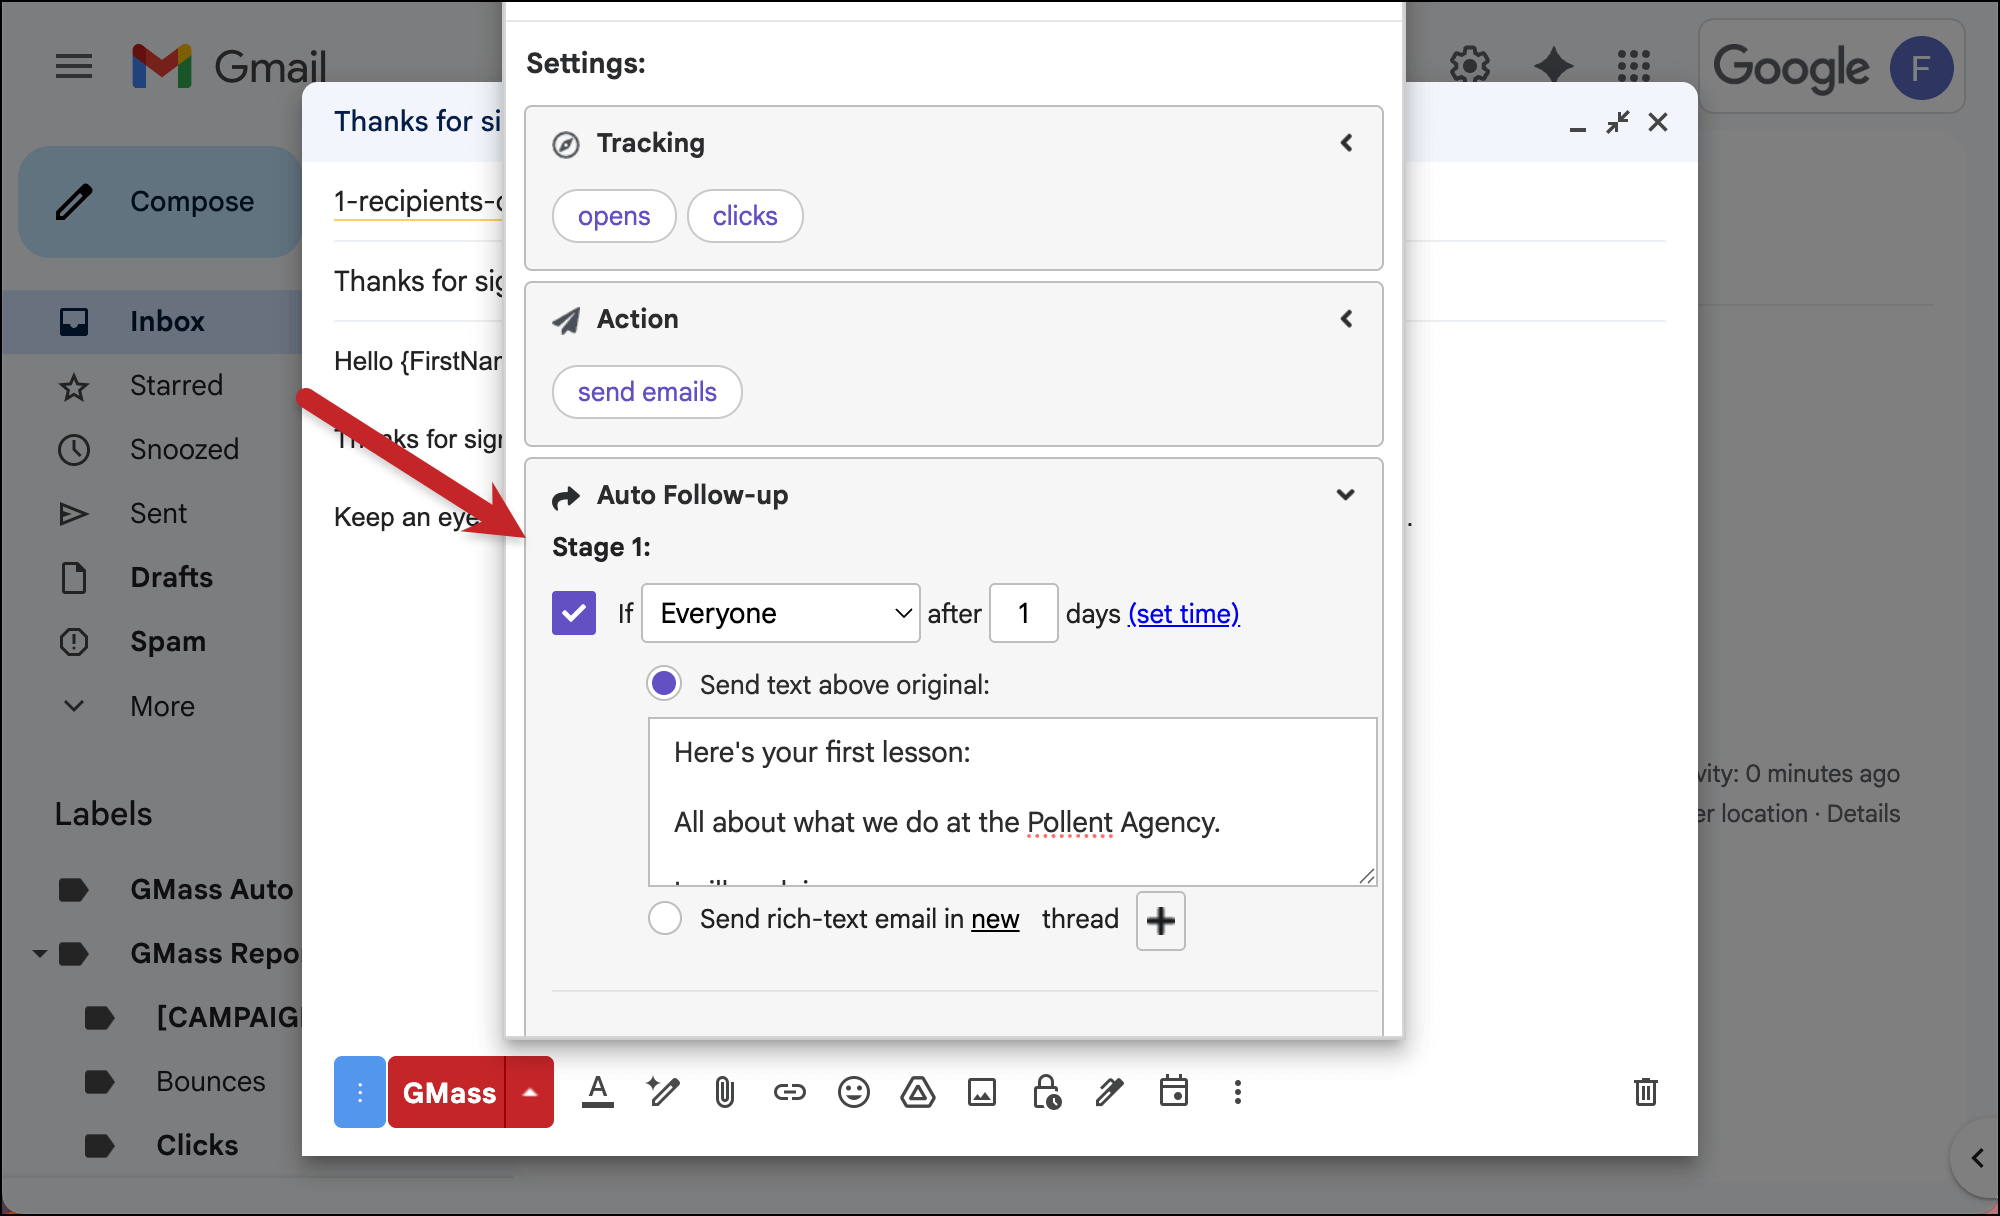Choose 'Send rich-text email in new thread'
This screenshot has height=1216, width=2000.
point(664,917)
